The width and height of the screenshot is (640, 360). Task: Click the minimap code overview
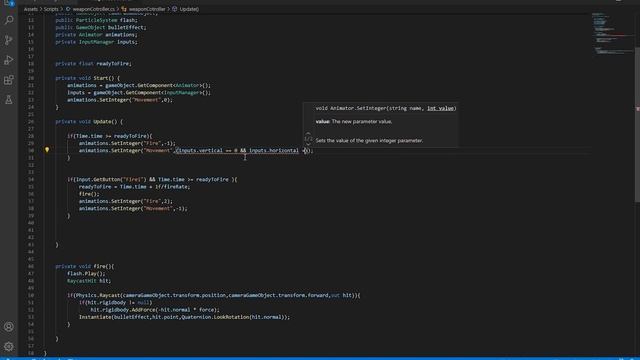click(x=612, y=35)
